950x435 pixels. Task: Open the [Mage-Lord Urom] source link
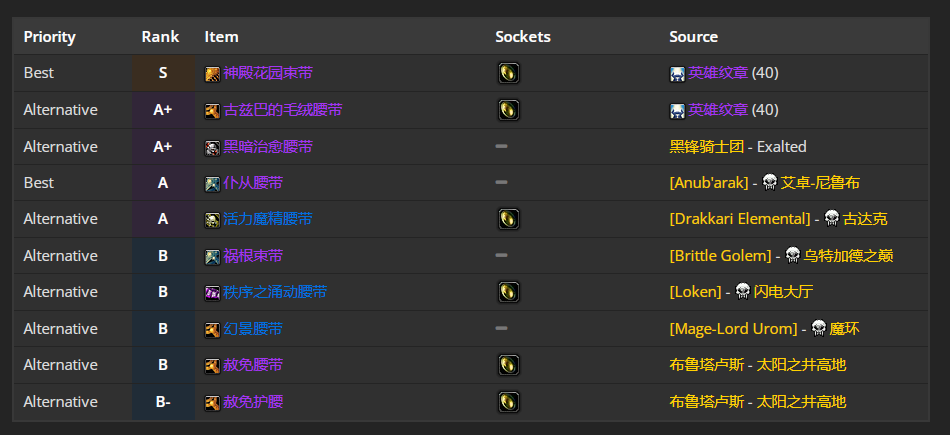click(733, 328)
